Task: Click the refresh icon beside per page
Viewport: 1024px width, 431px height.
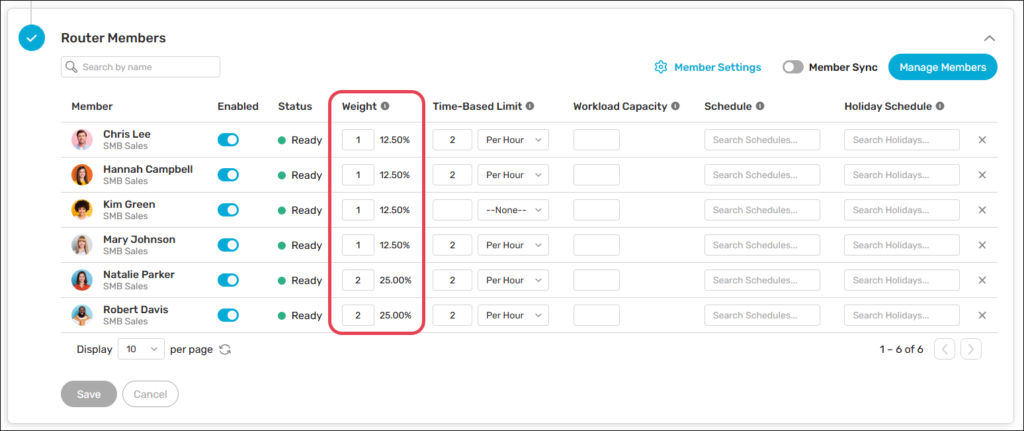Action: pyautogui.click(x=225, y=350)
